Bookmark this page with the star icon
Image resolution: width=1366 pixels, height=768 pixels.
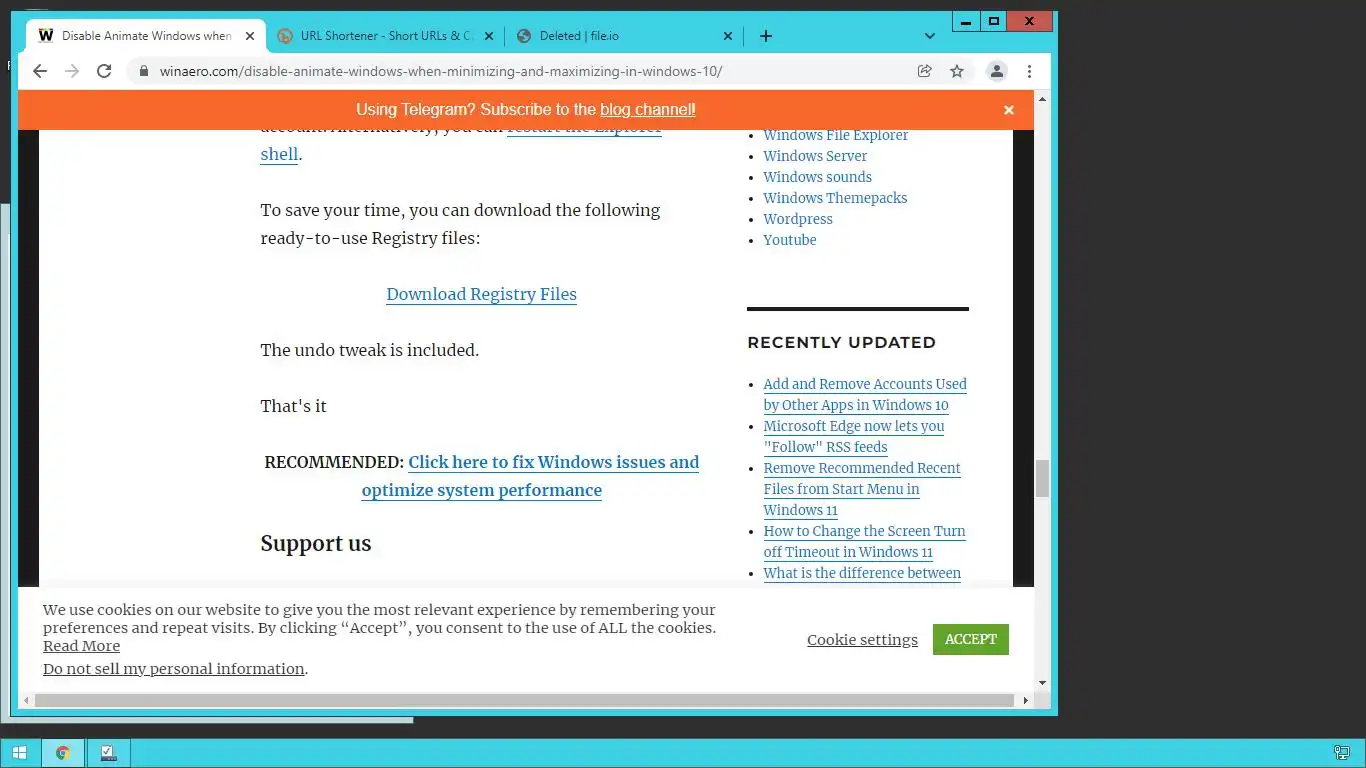pos(957,71)
